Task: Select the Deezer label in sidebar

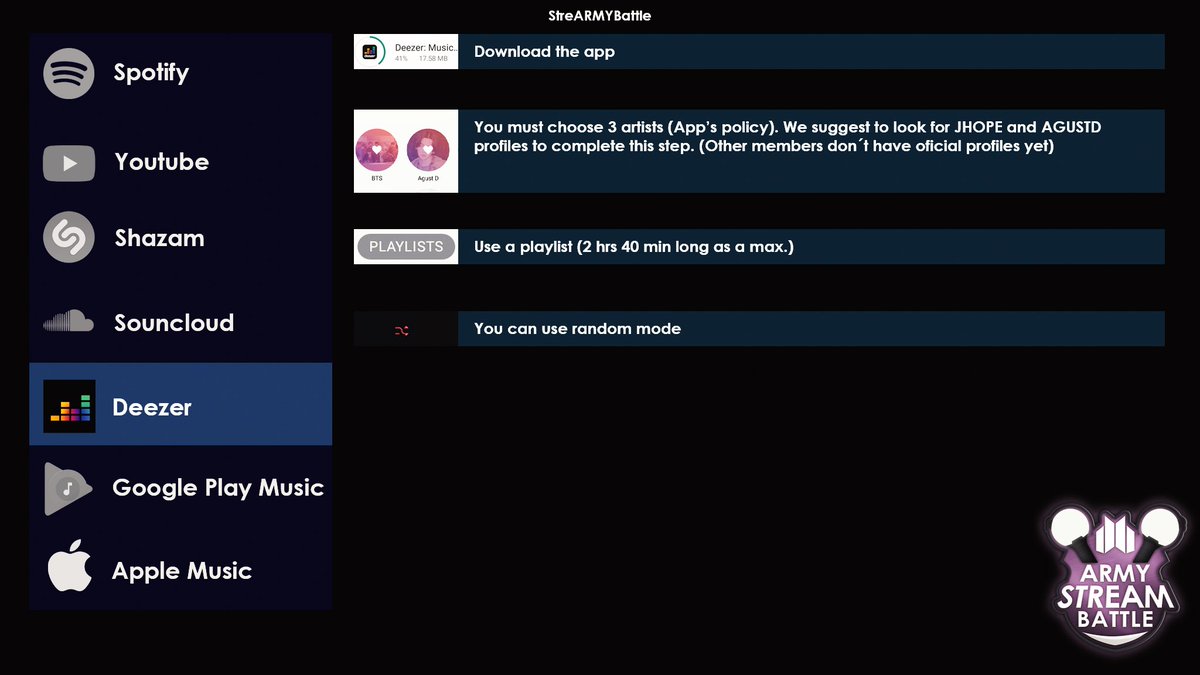Action: point(152,407)
